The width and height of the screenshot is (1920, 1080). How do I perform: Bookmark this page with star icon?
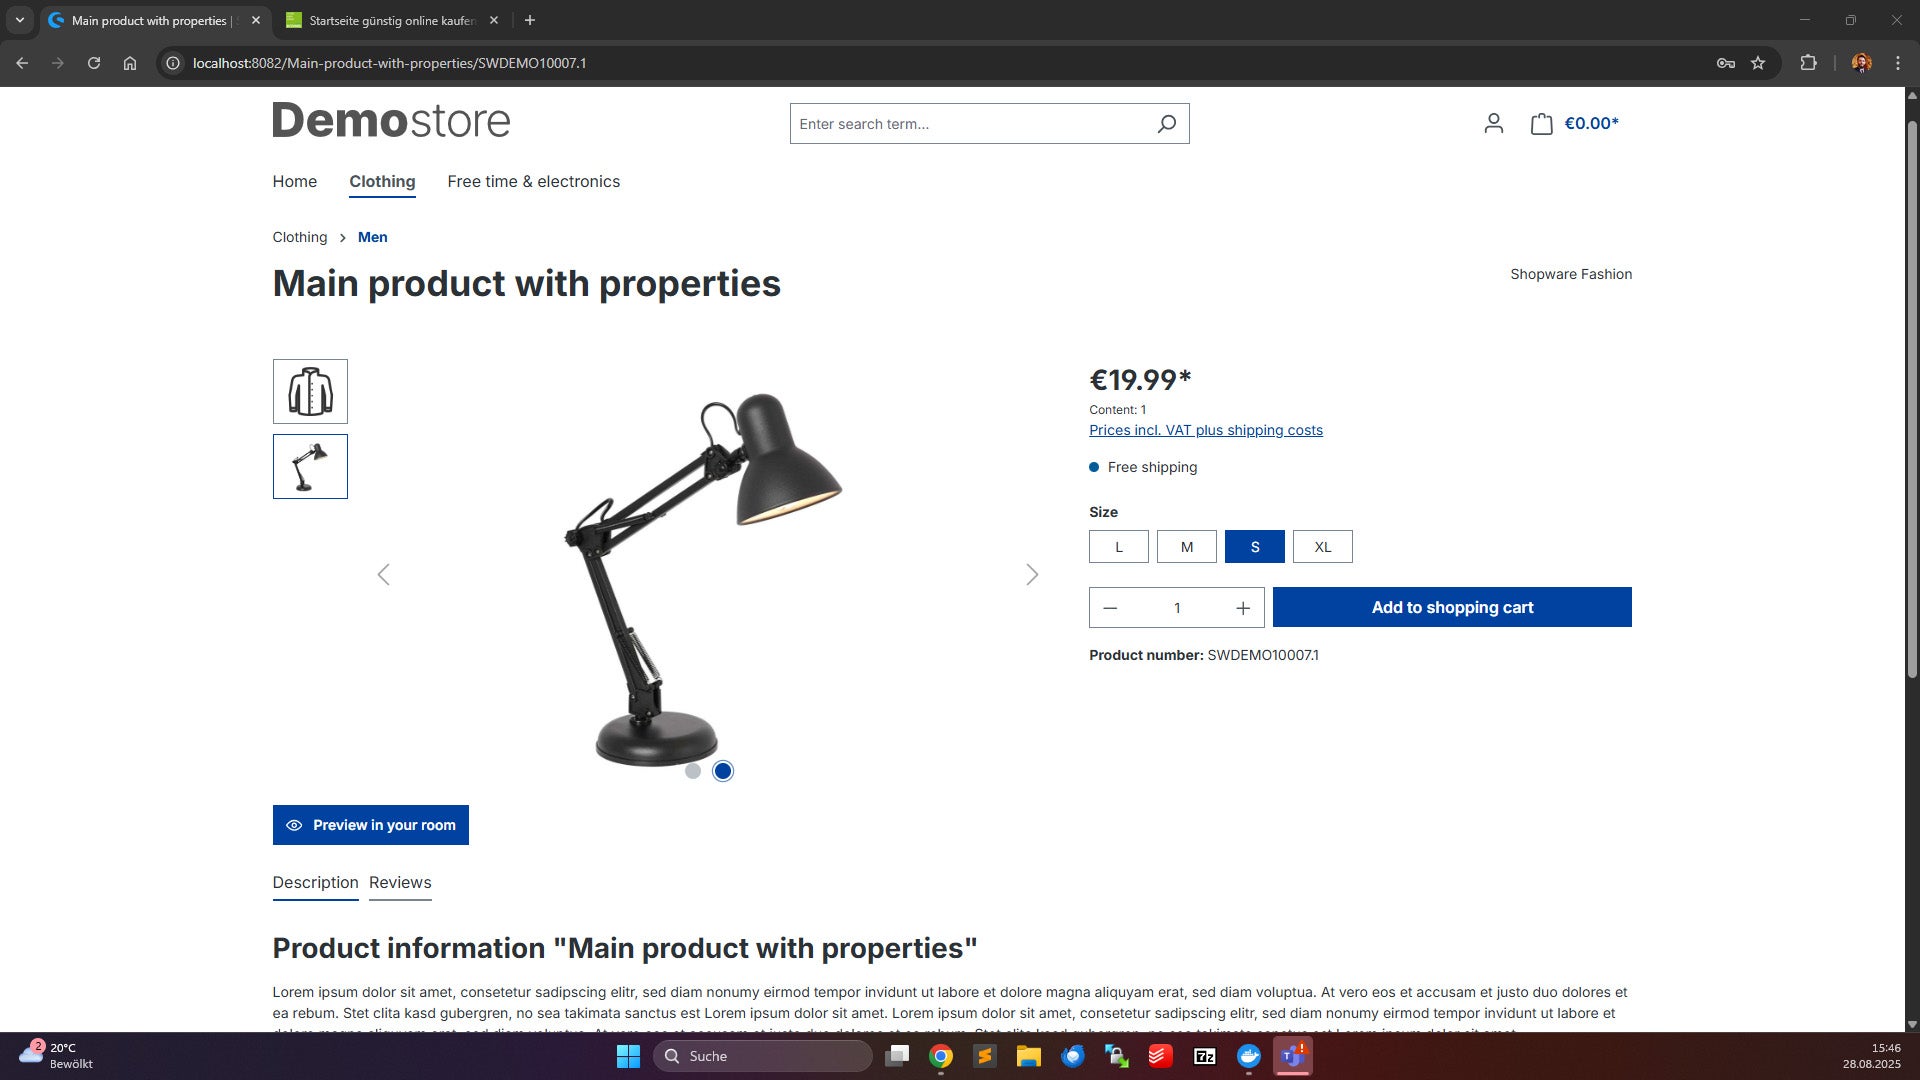pyautogui.click(x=1758, y=63)
